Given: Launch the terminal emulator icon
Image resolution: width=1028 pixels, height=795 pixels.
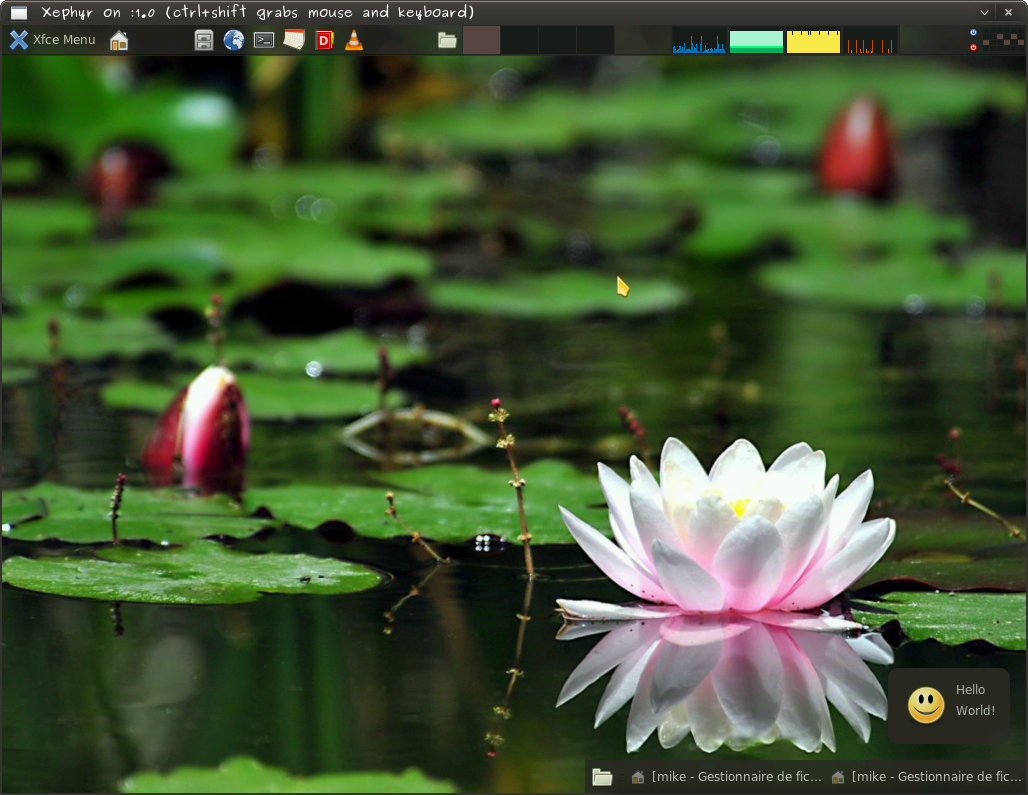Looking at the screenshot, I should (x=264, y=40).
